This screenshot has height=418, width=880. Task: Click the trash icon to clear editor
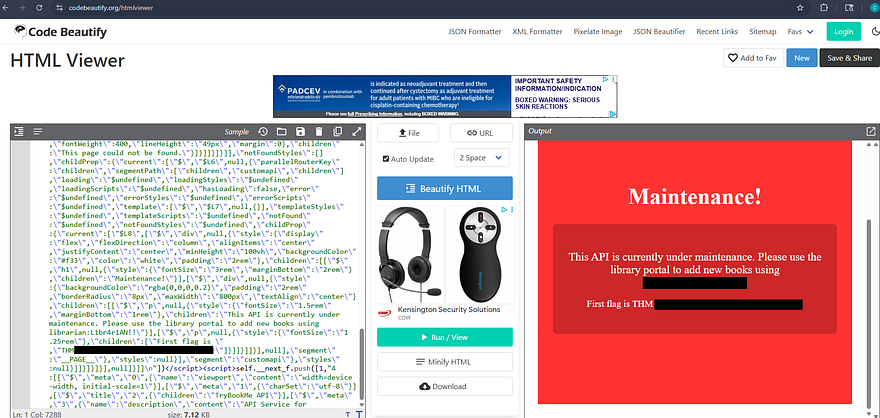[x=320, y=132]
